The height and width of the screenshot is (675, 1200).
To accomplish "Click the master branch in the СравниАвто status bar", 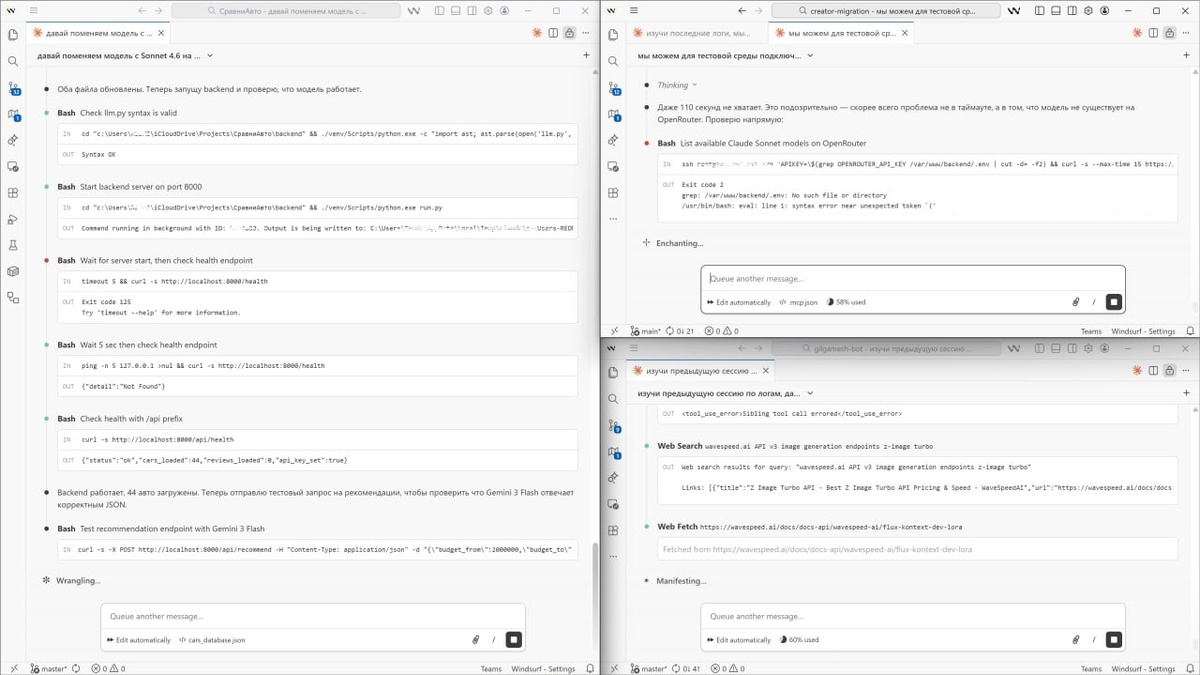I will (x=48, y=669).
